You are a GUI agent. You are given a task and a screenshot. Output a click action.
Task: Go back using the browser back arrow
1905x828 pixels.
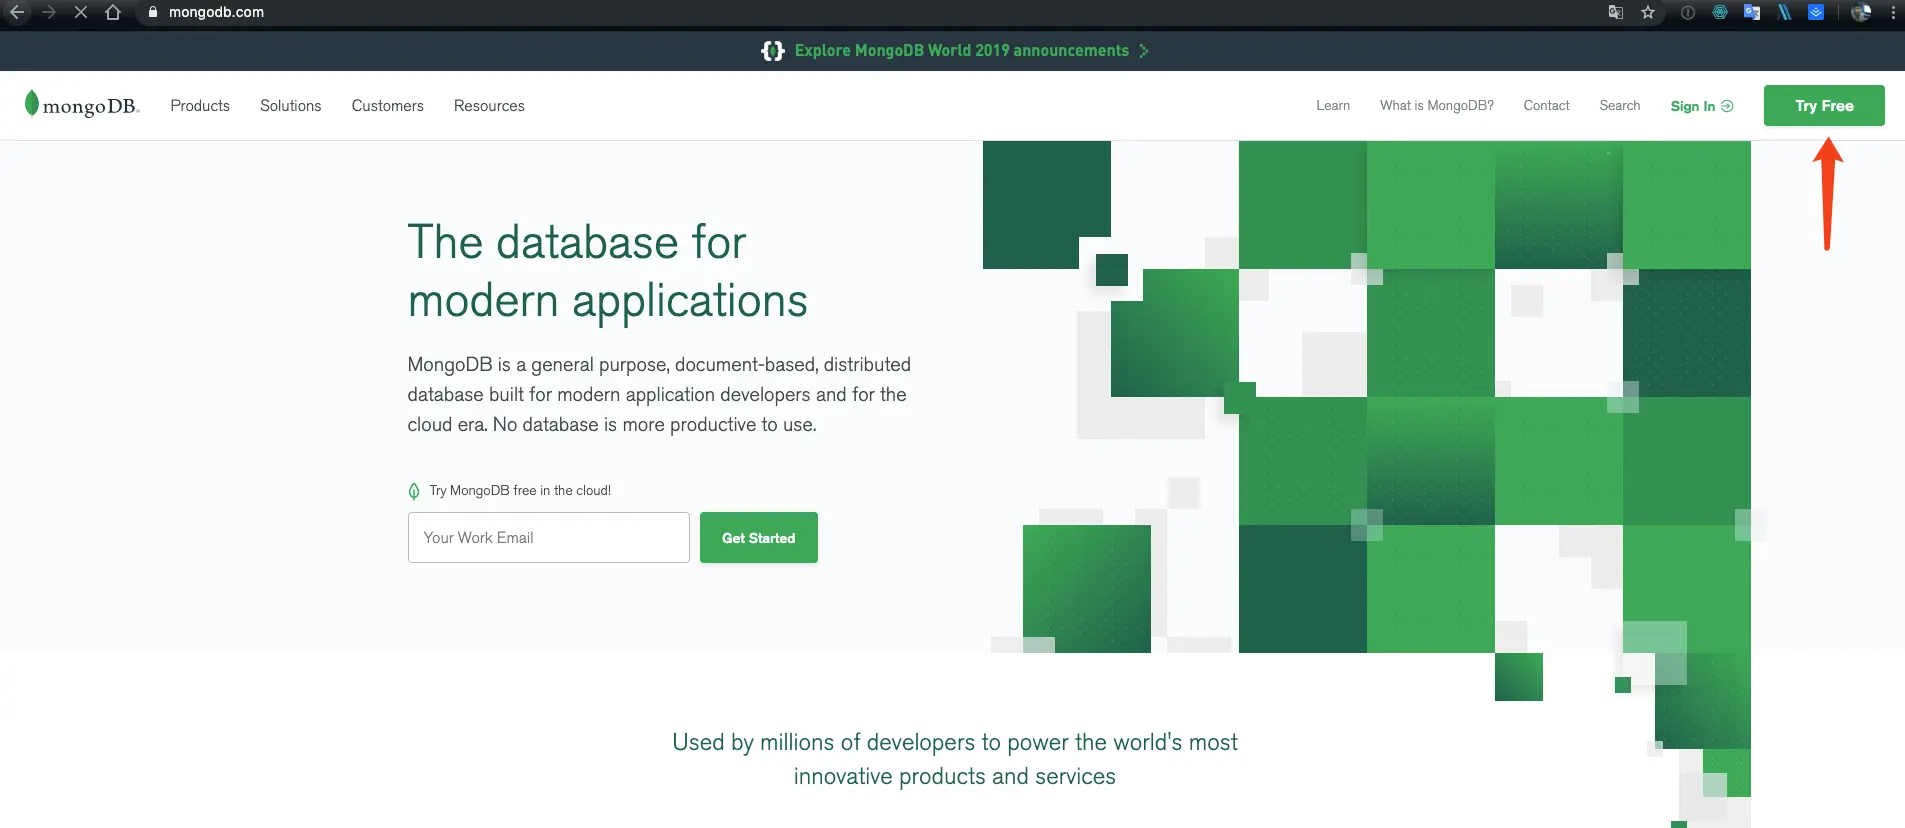pos(17,12)
